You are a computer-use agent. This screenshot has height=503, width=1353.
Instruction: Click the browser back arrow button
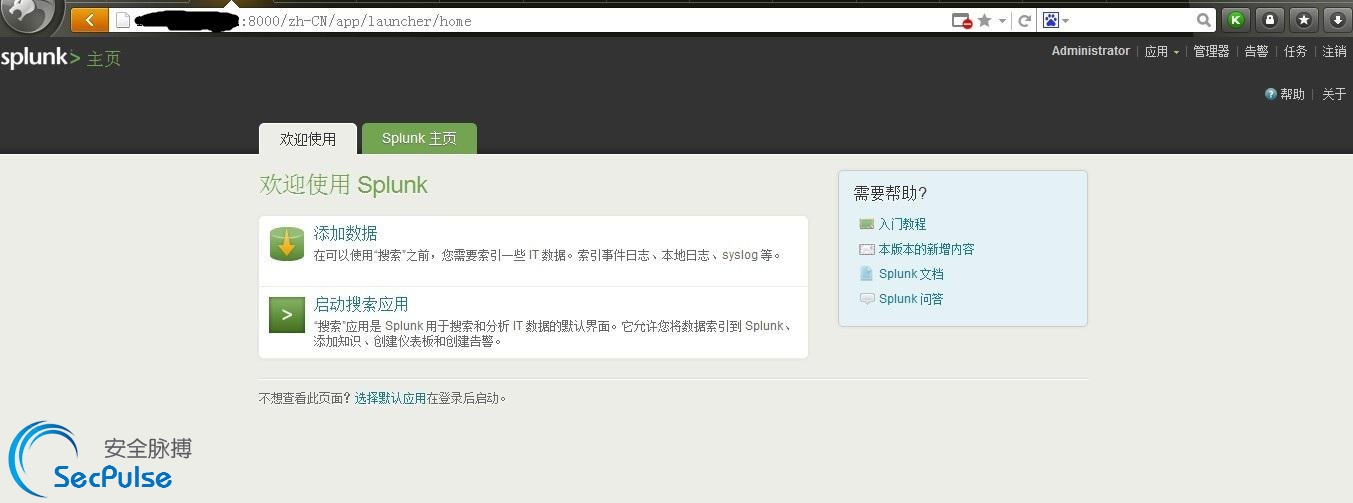click(89, 20)
